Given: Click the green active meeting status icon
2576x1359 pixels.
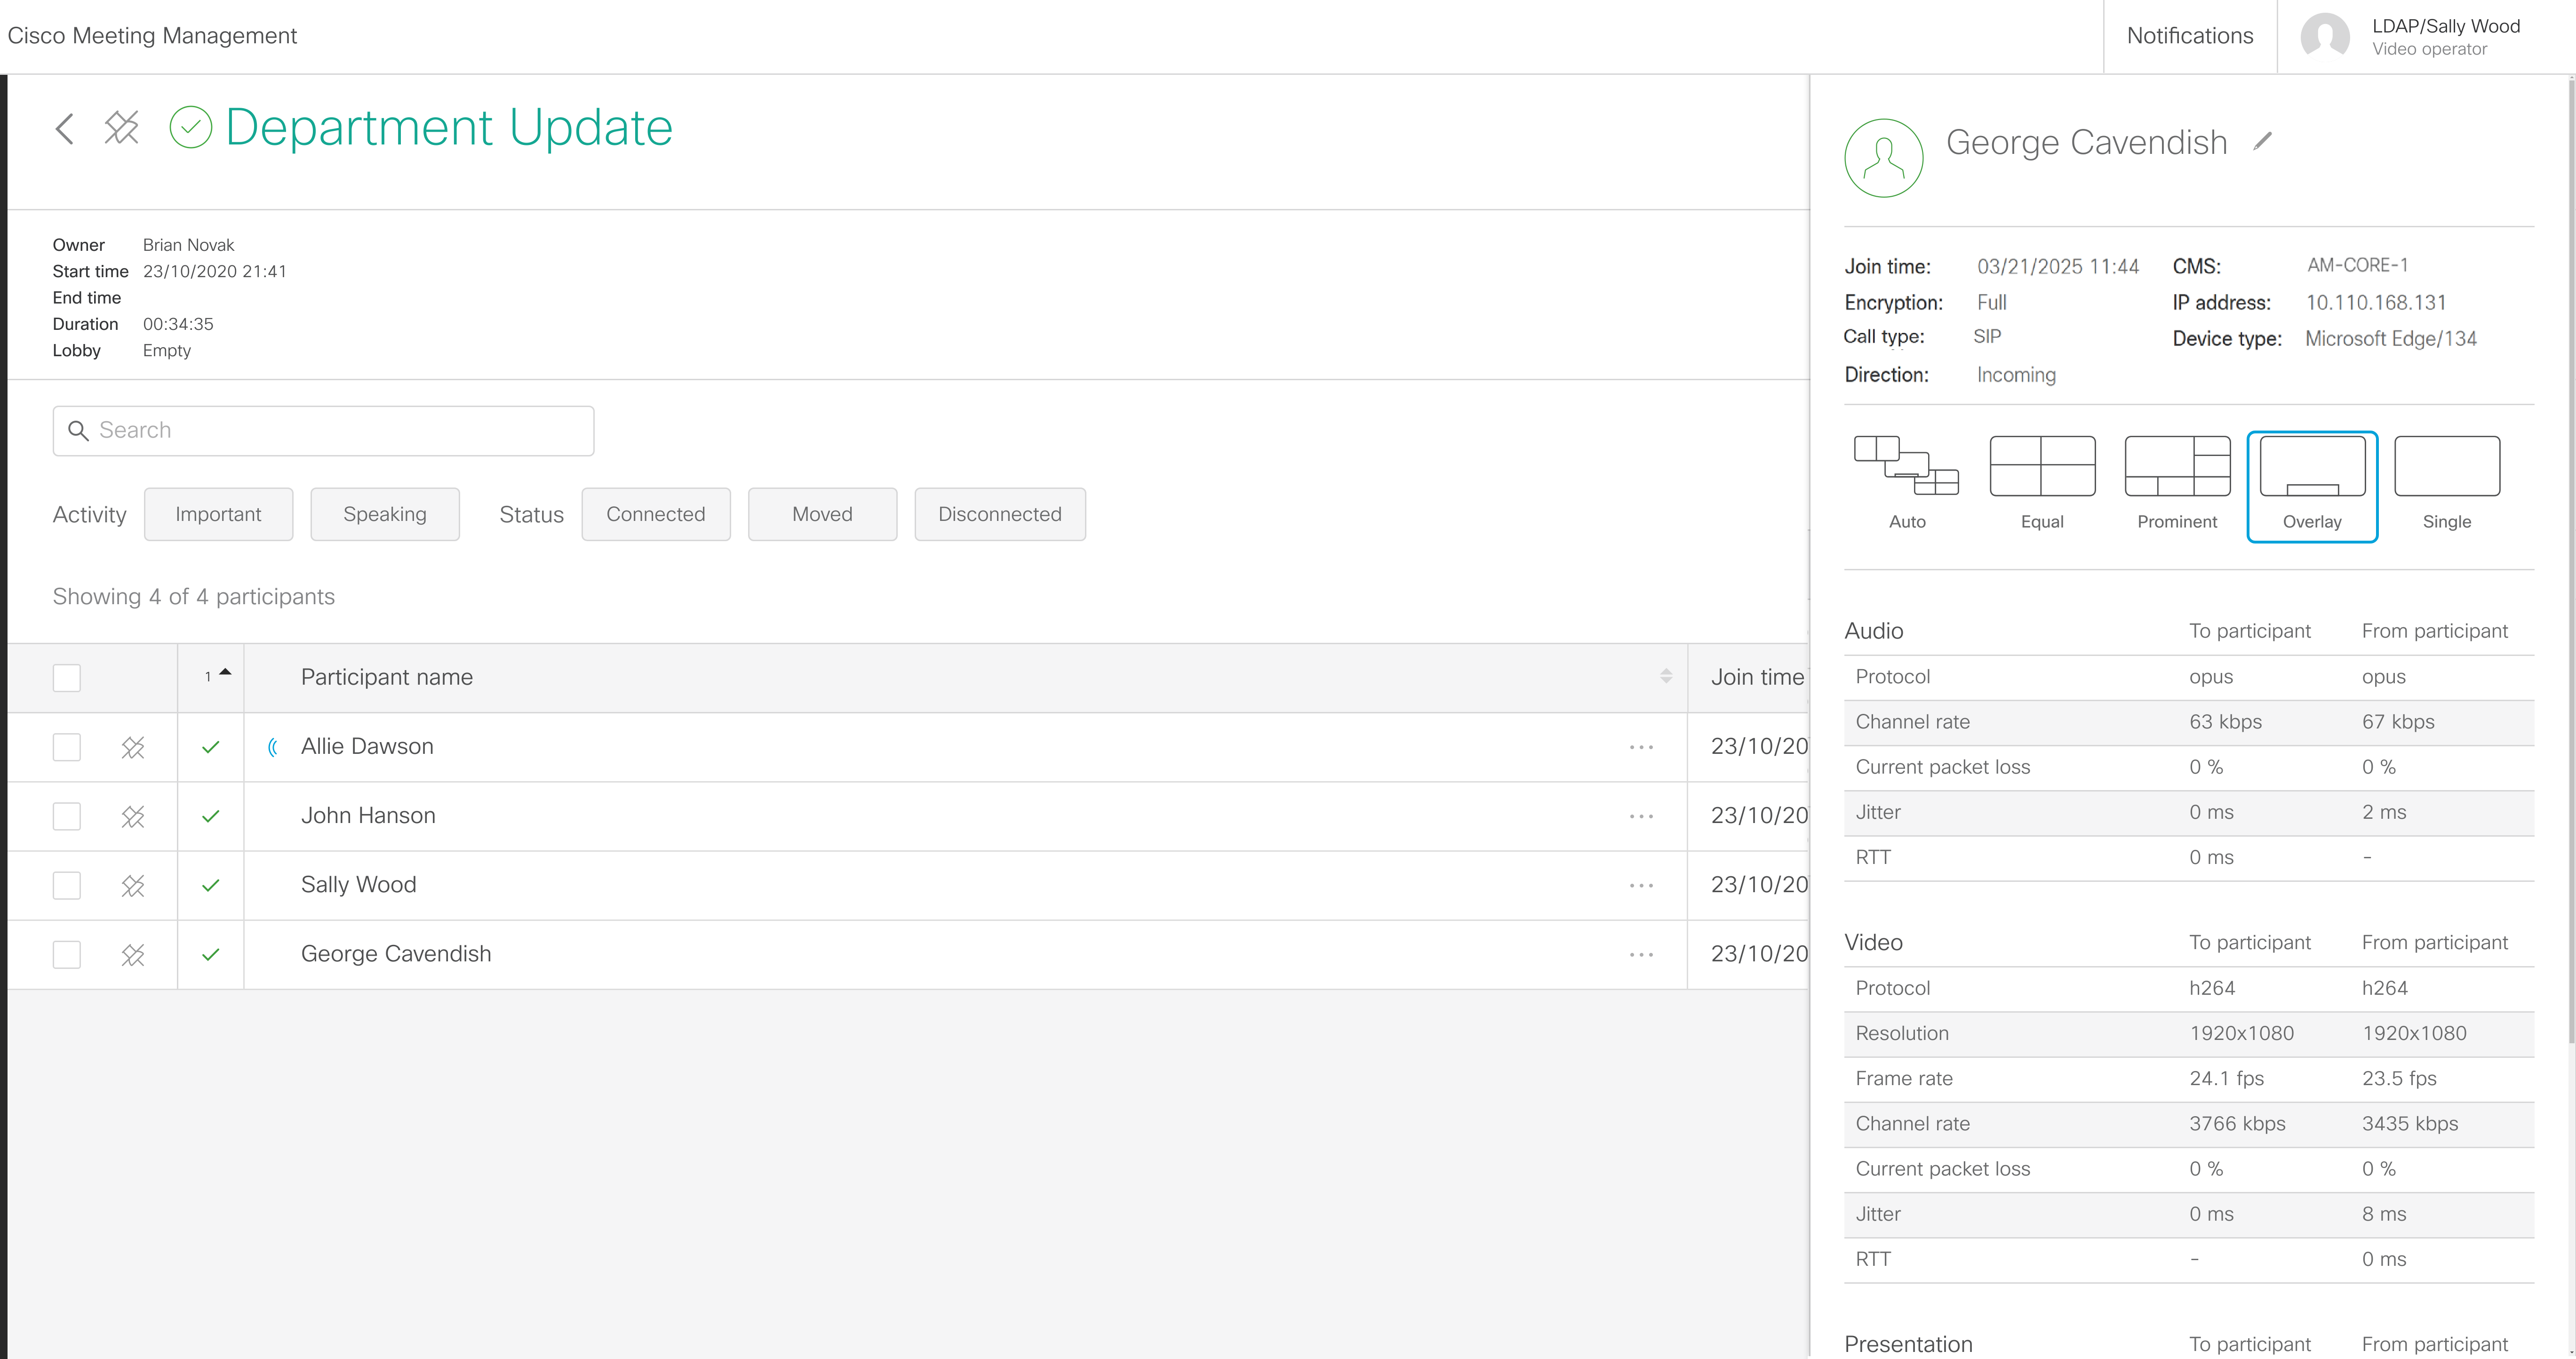Looking at the screenshot, I should click(x=191, y=127).
